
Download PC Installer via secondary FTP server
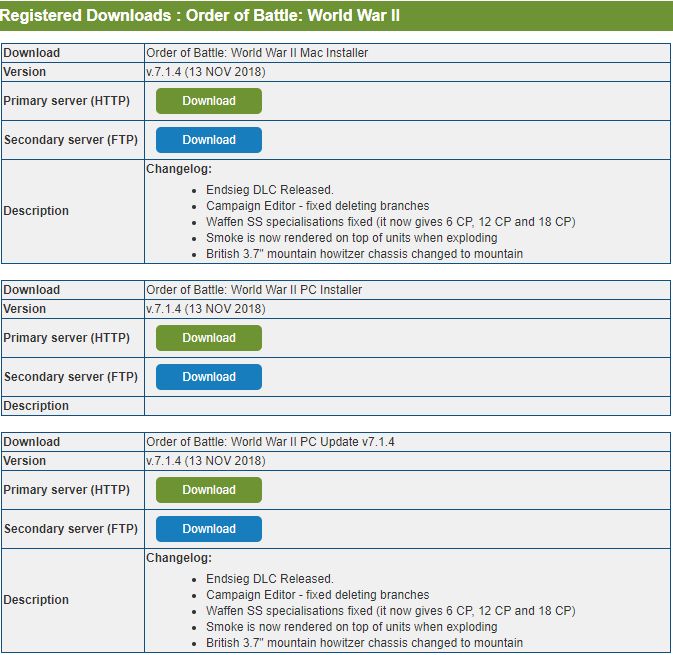pyautogui.click(x=209, y=377)
